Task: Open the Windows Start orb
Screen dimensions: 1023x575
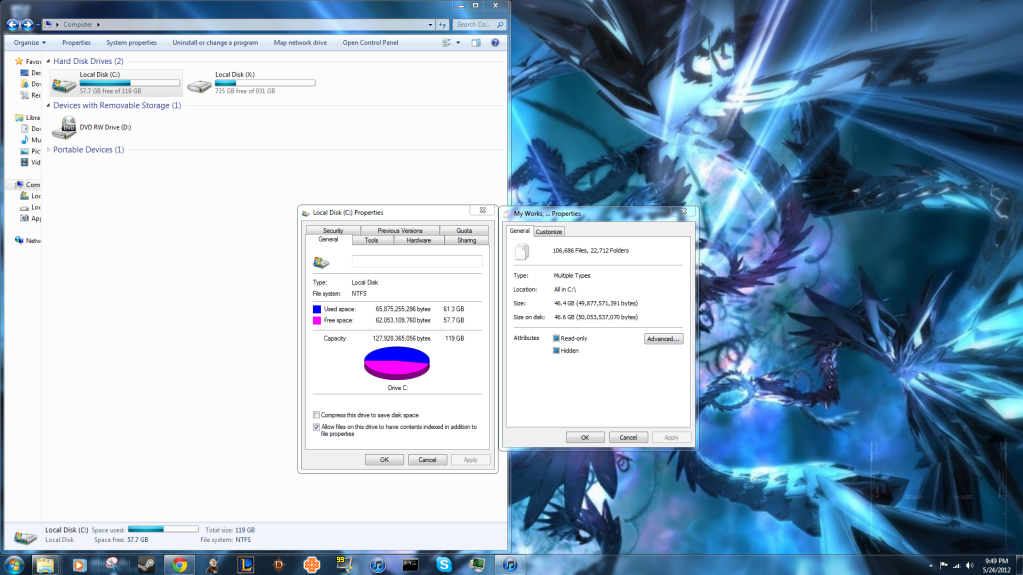Action: (x=14, y=565)
